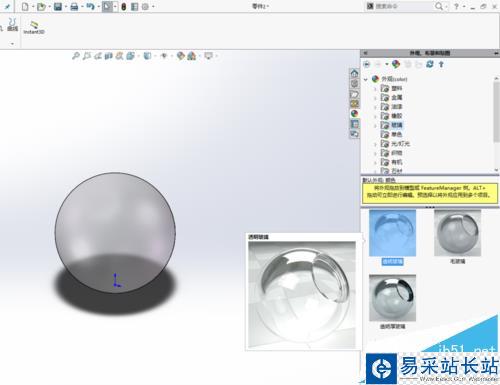Expand the first folder under Appearances(color)
Screen dimensions: 500x385
click(x=376, y=89)
